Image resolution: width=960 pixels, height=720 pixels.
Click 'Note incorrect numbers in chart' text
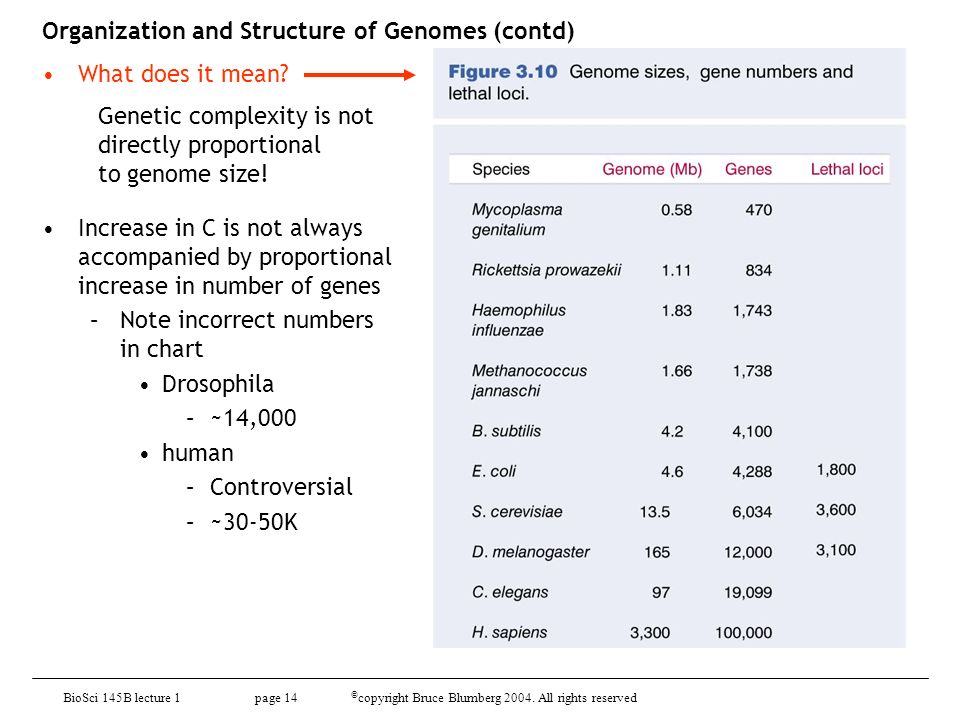click(246, 334)
